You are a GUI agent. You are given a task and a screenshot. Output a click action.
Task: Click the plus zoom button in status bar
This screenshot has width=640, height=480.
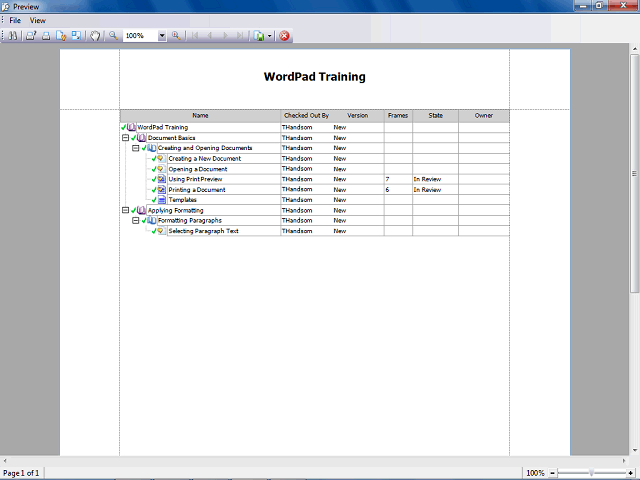(630, 473)
